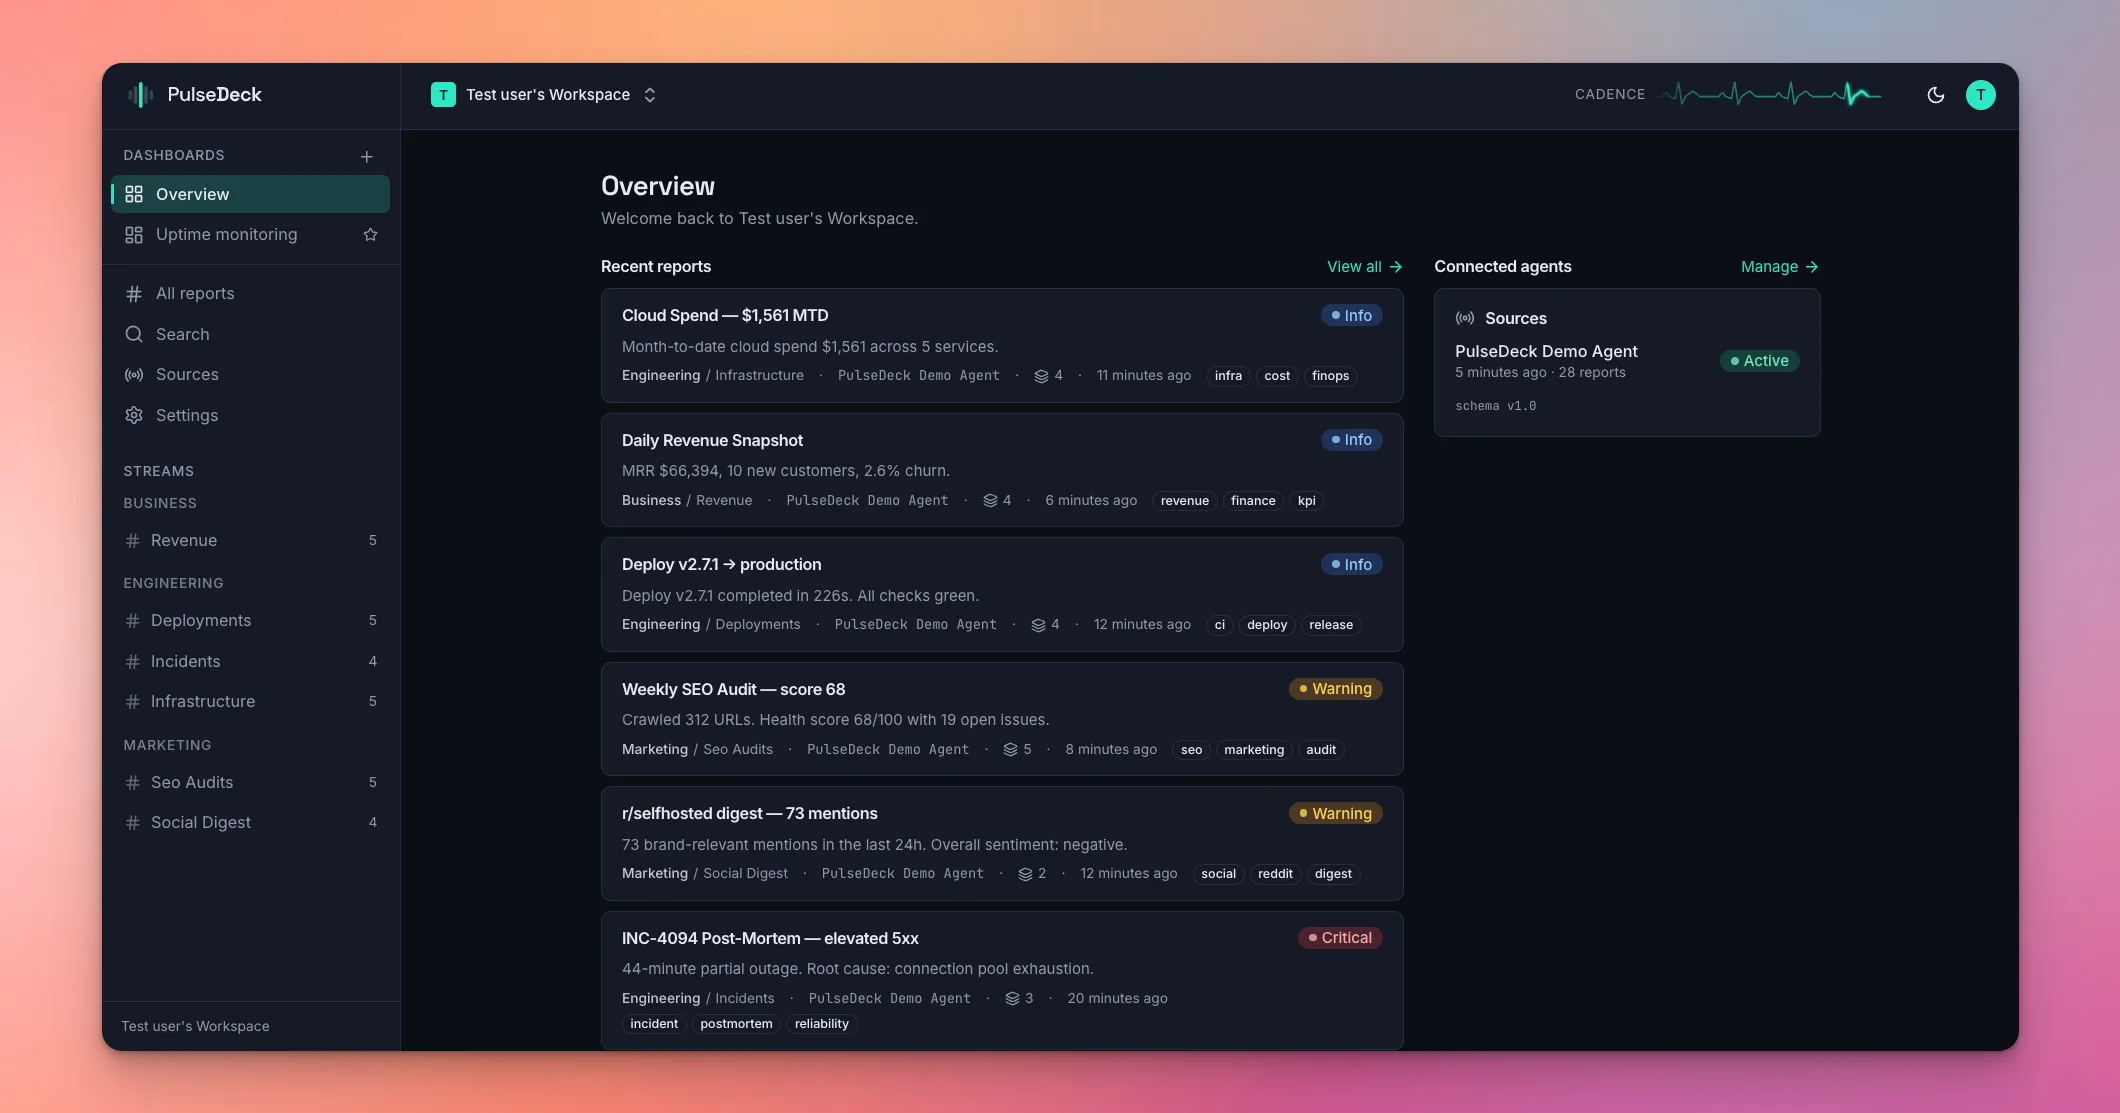
Task: Click the seo tag
Action: click(x=1191, y=750)
